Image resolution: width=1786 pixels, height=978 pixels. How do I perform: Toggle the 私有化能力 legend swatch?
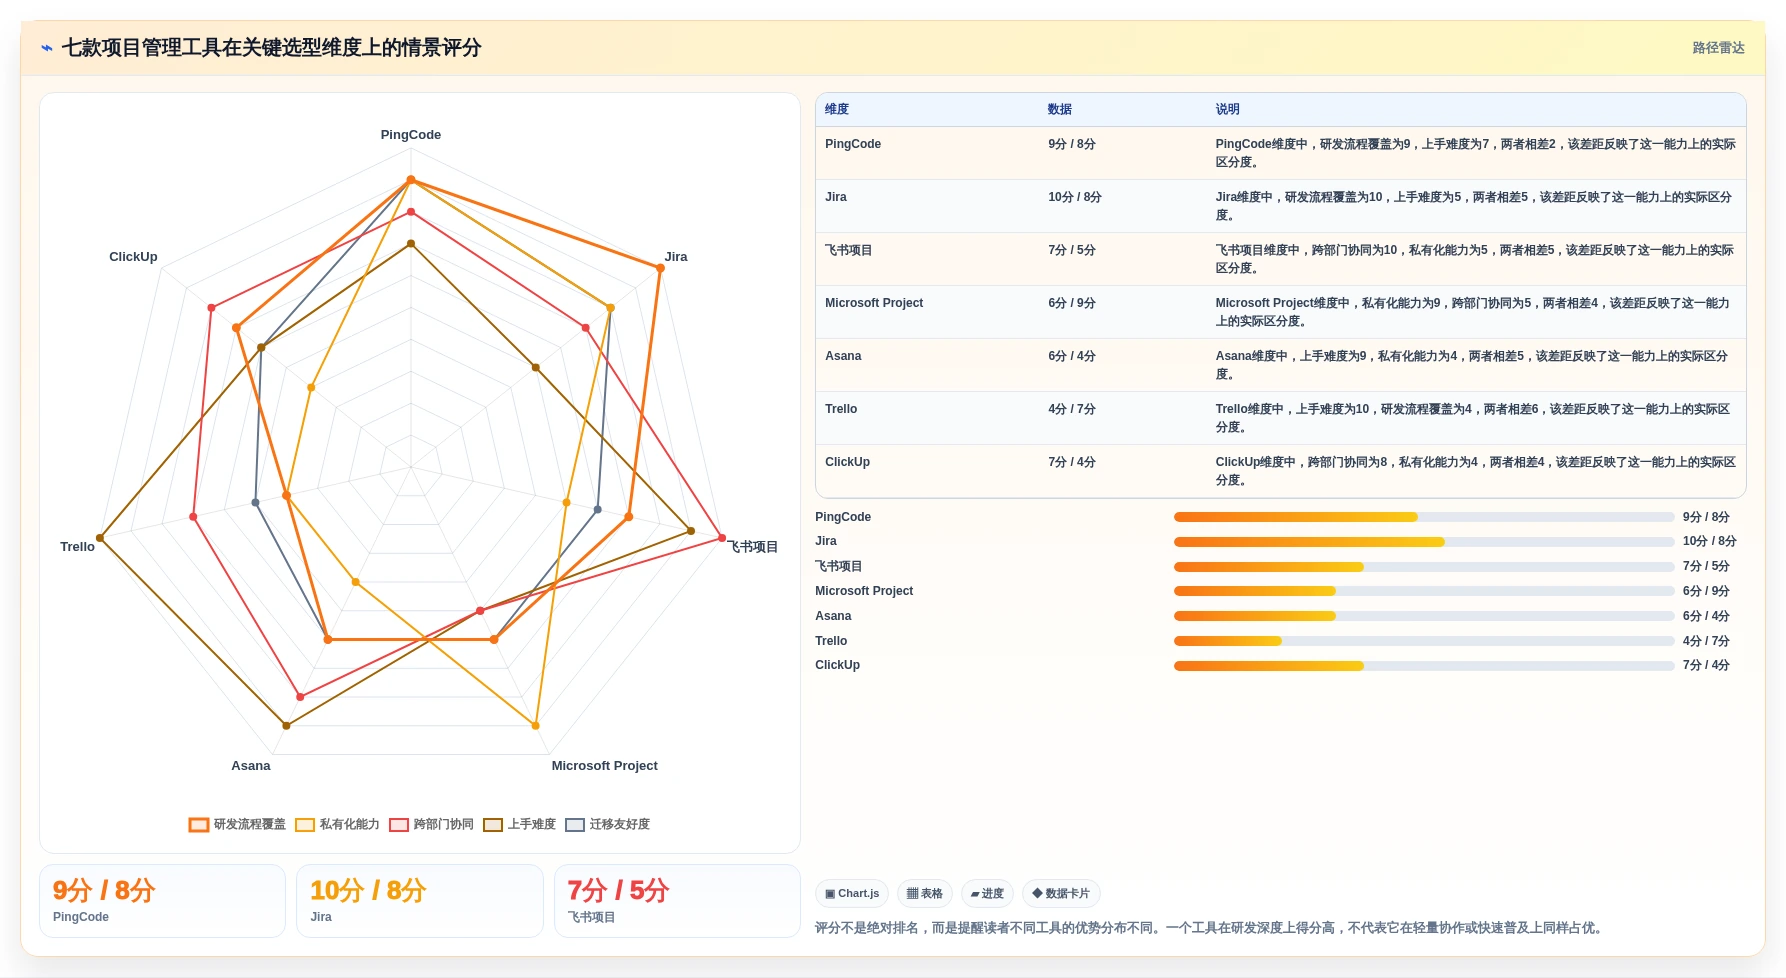pos(305,825)
